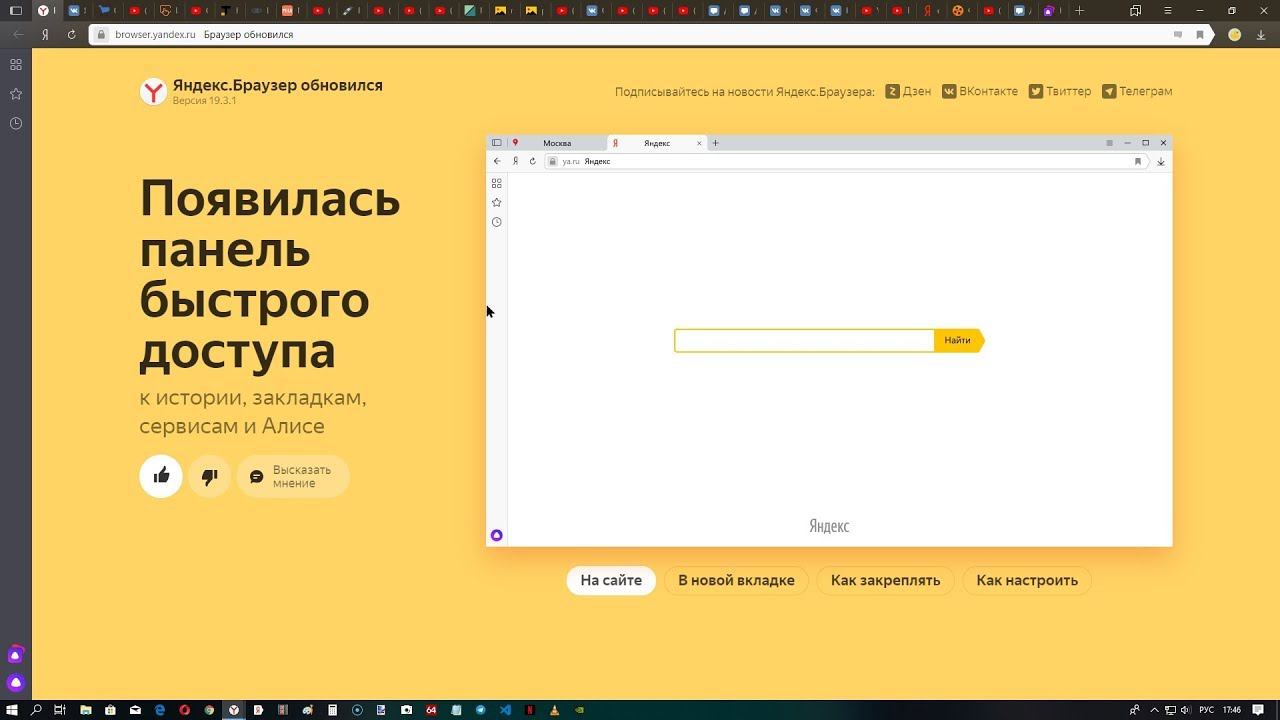Click the browser preview screenshot image
The height and width of the screenshot is (720, 1280).
click(829, 341)
